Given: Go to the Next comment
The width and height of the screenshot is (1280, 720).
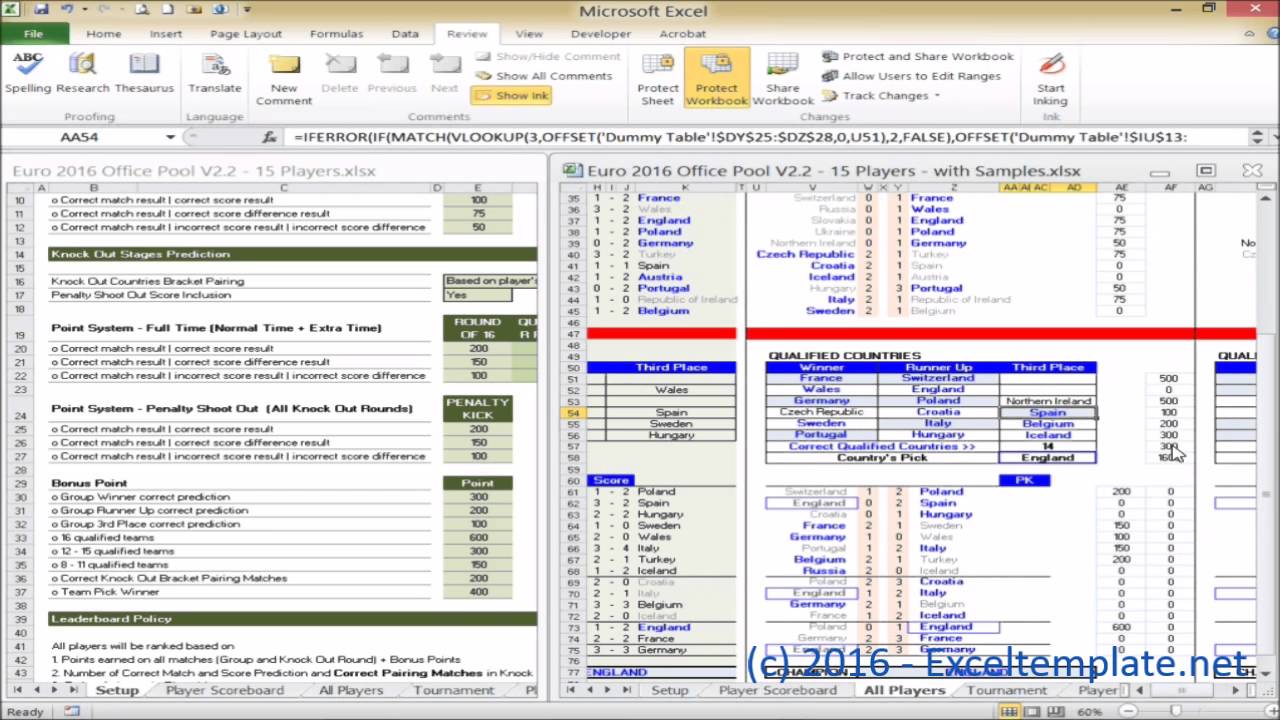Looking at the screenshot, I should [x=445, y=73].
